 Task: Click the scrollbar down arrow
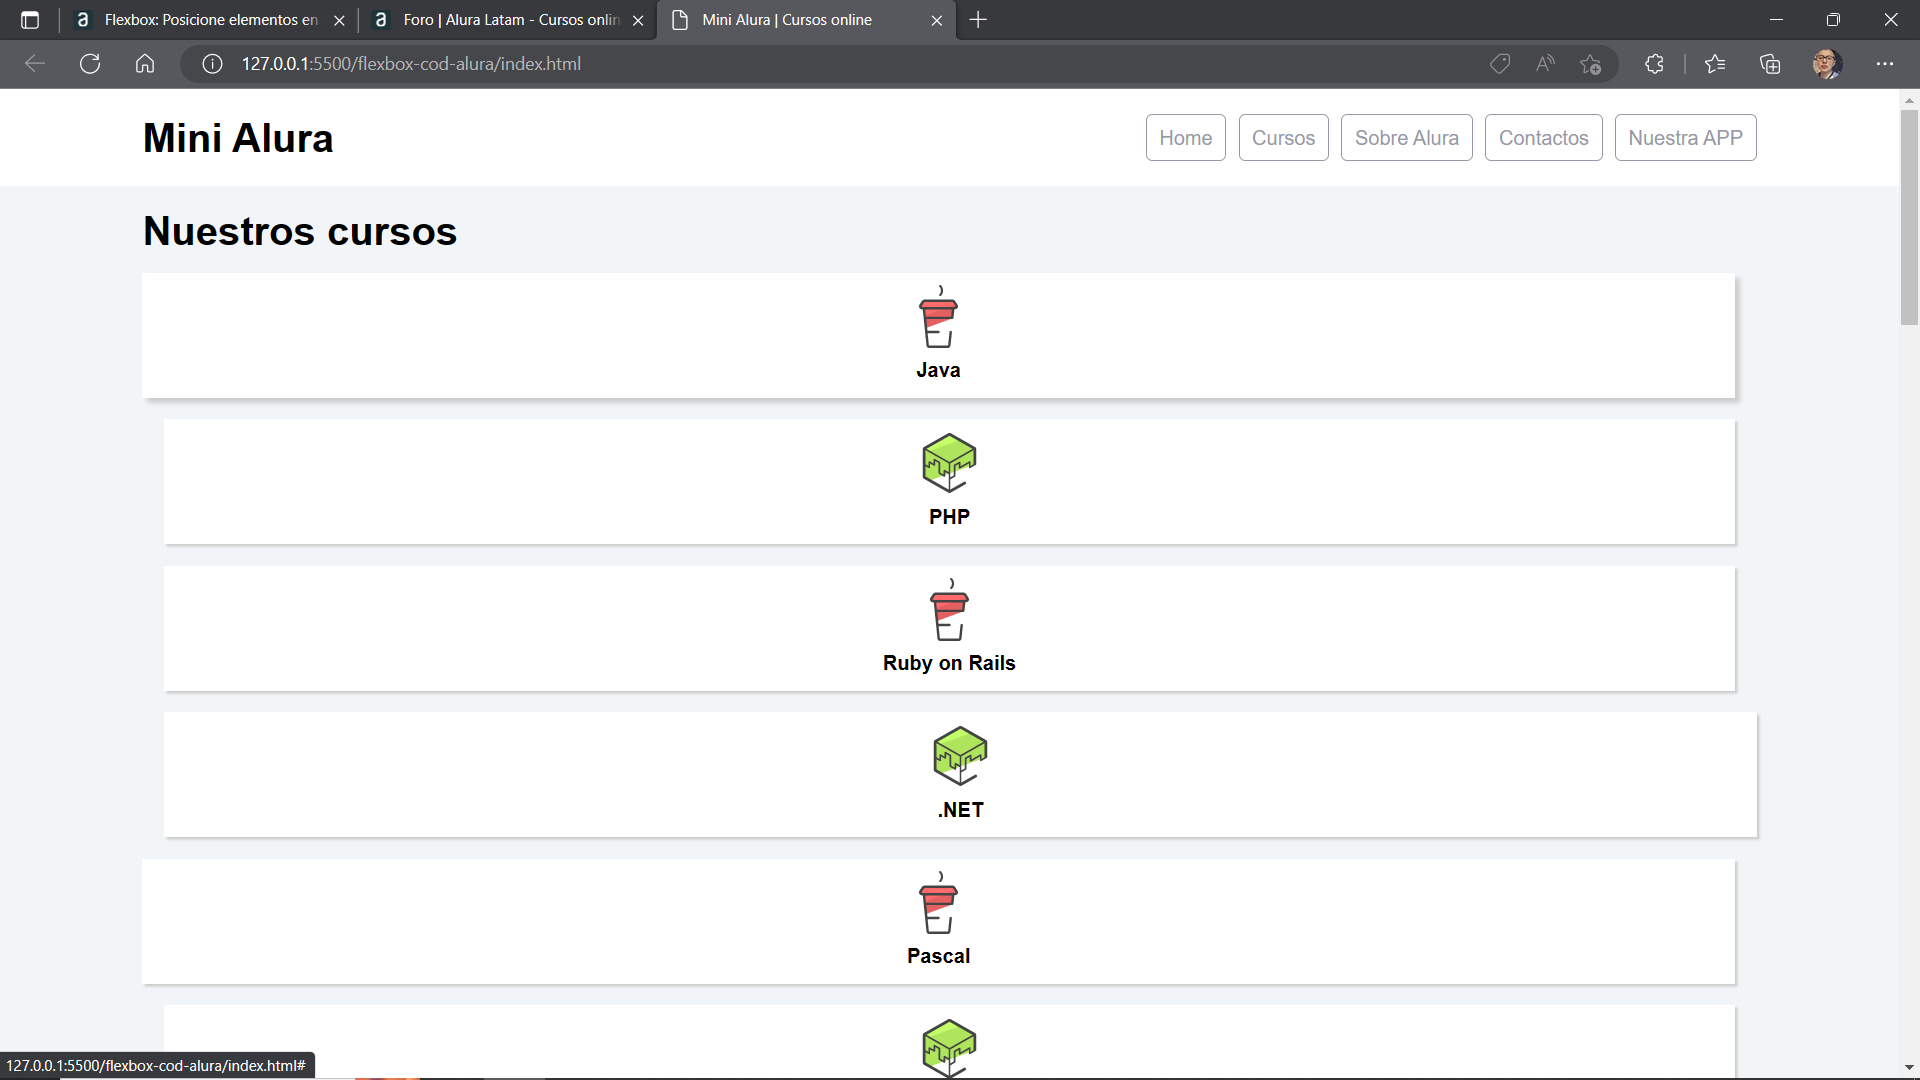coord(1909,1068)
